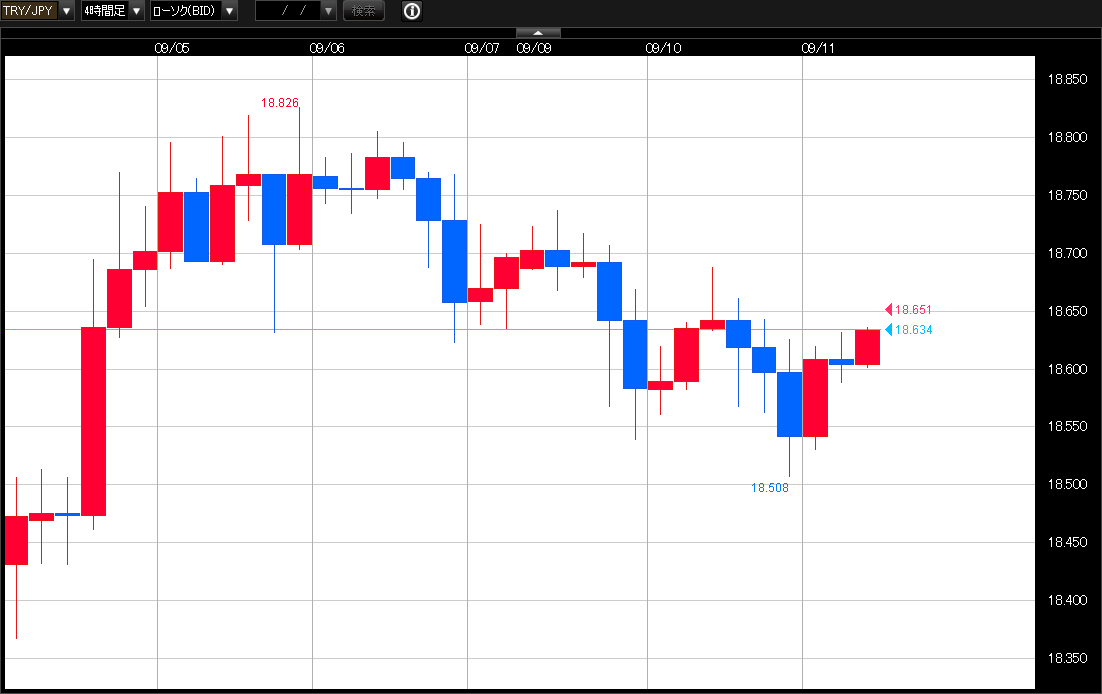
Task: Click the red 18.651 price marker
Action: 909,309
